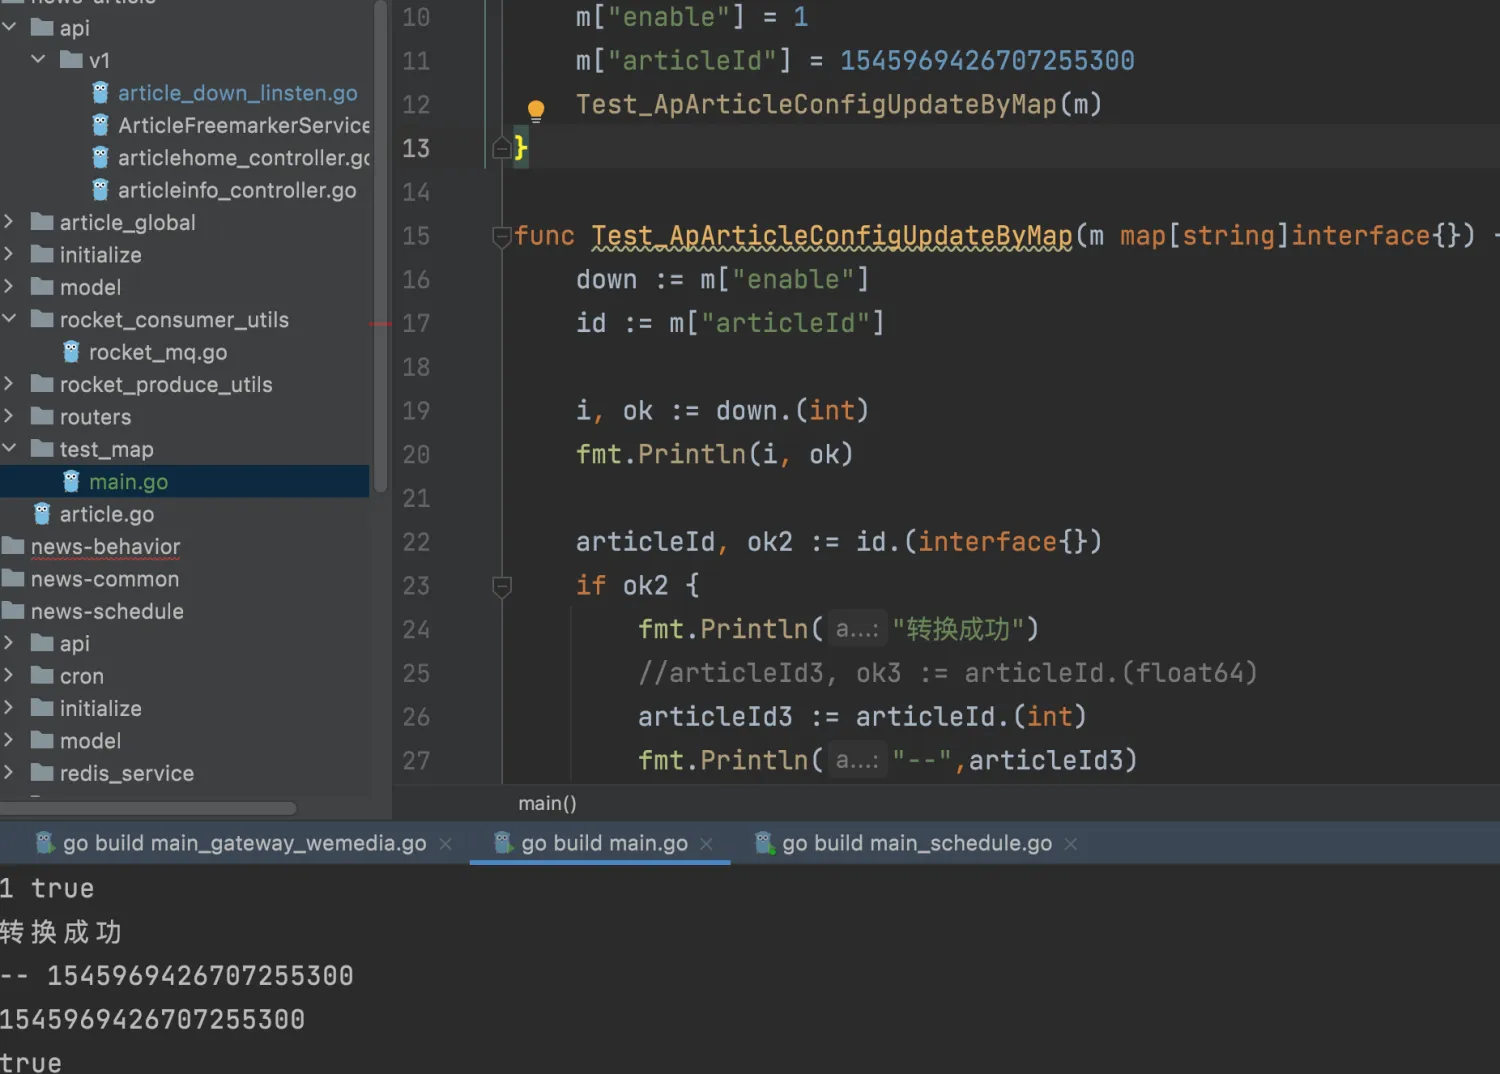Expand the routers folder
Viewport: 1500px width, 1074px height.
(x=10, y=416)
